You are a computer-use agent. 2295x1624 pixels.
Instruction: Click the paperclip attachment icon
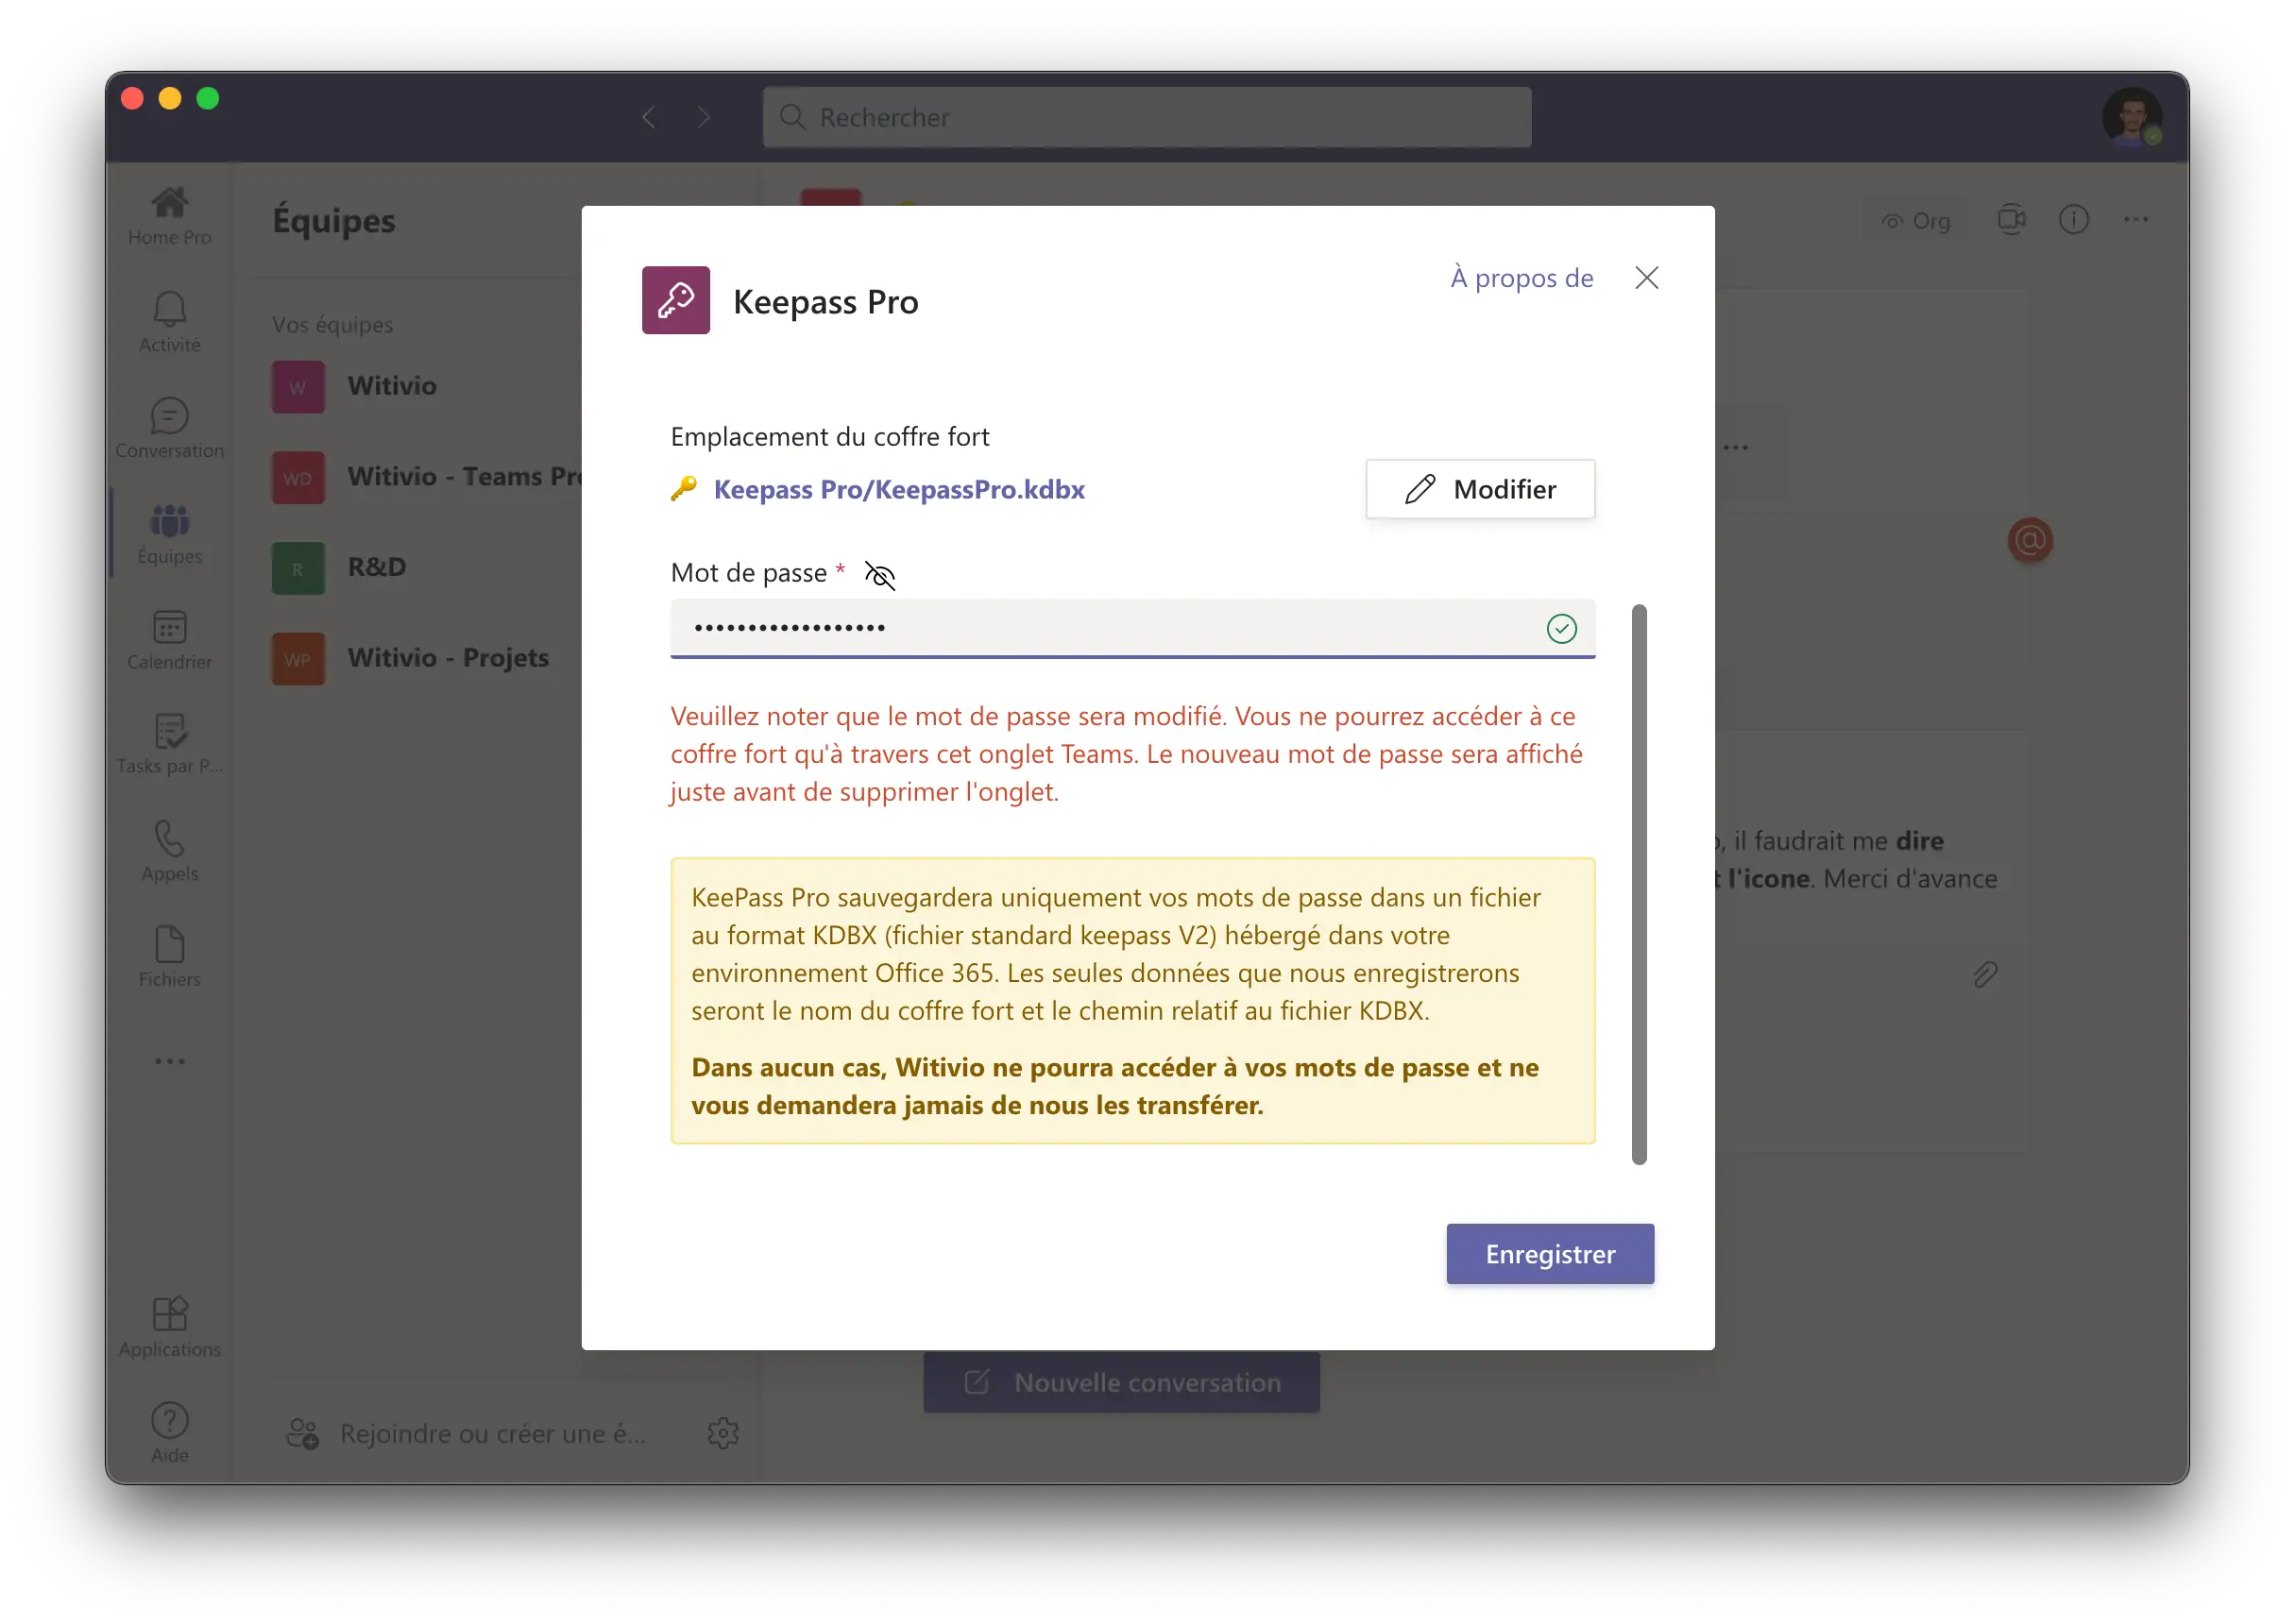click(x=1984, y=974)
